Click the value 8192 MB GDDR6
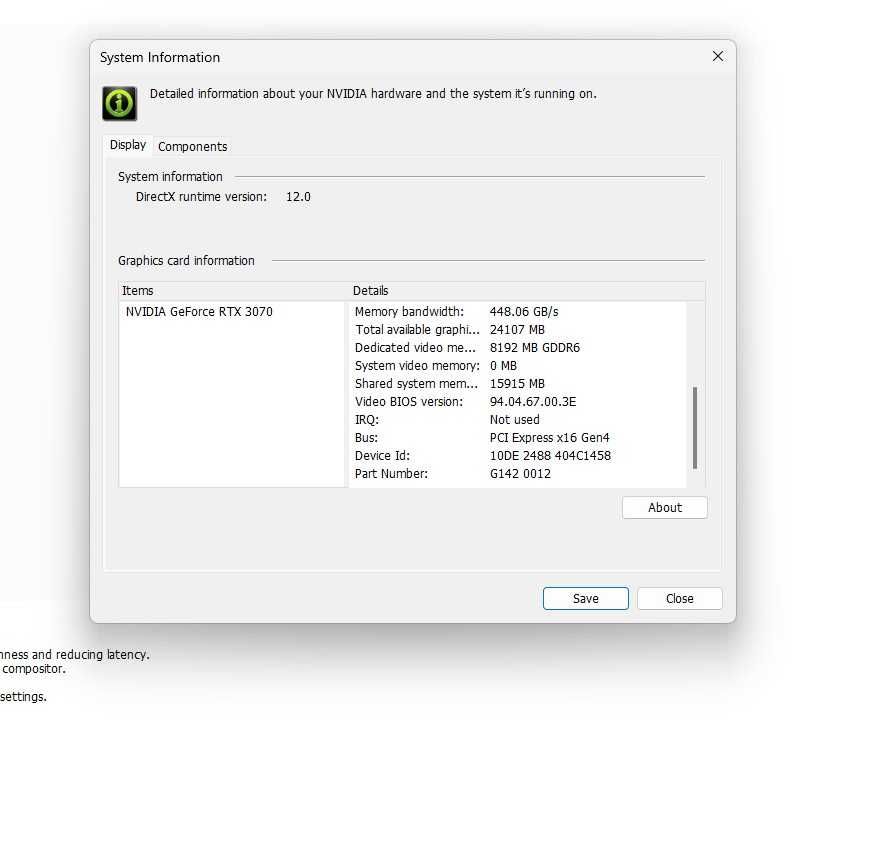Viewport: 892px width, 856px height. pos(535,348)
